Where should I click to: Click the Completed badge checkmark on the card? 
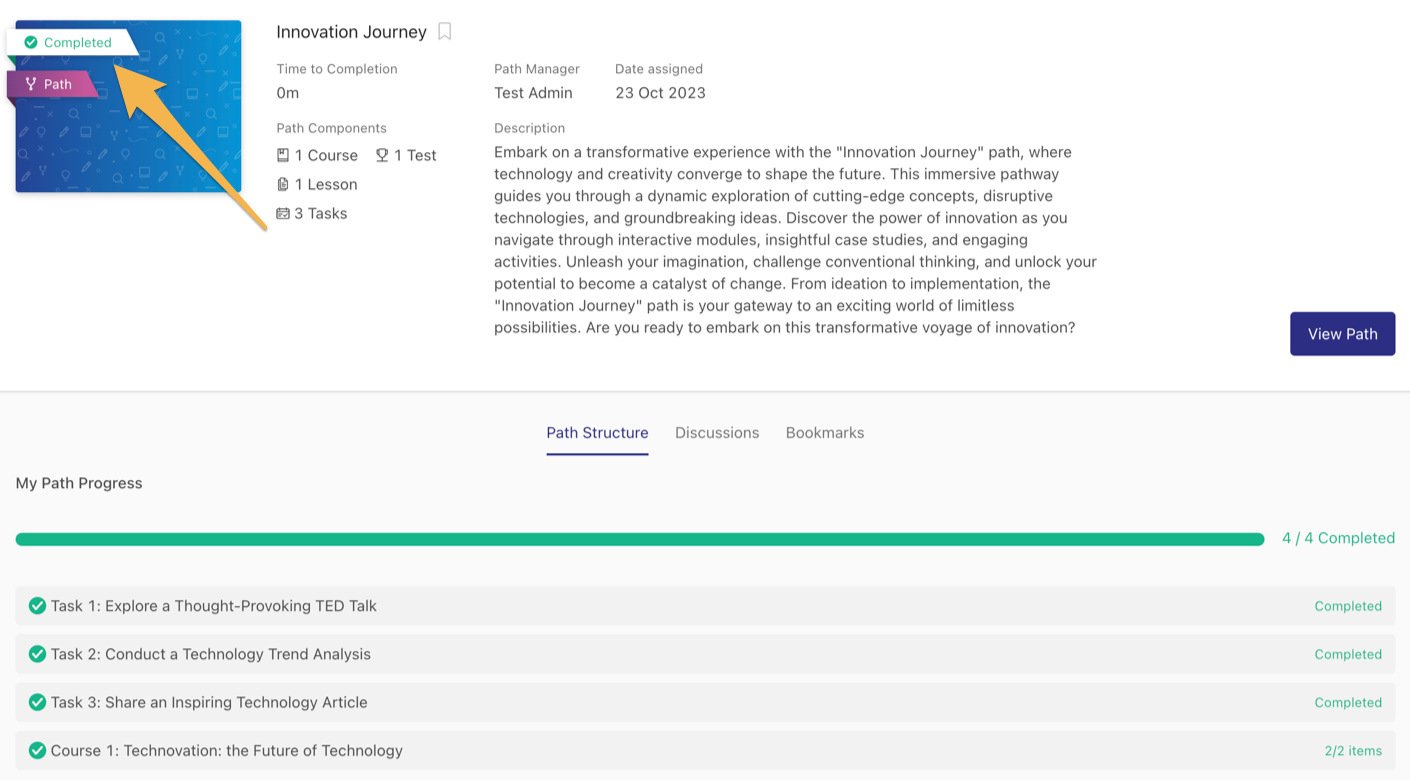pos(31,42)
